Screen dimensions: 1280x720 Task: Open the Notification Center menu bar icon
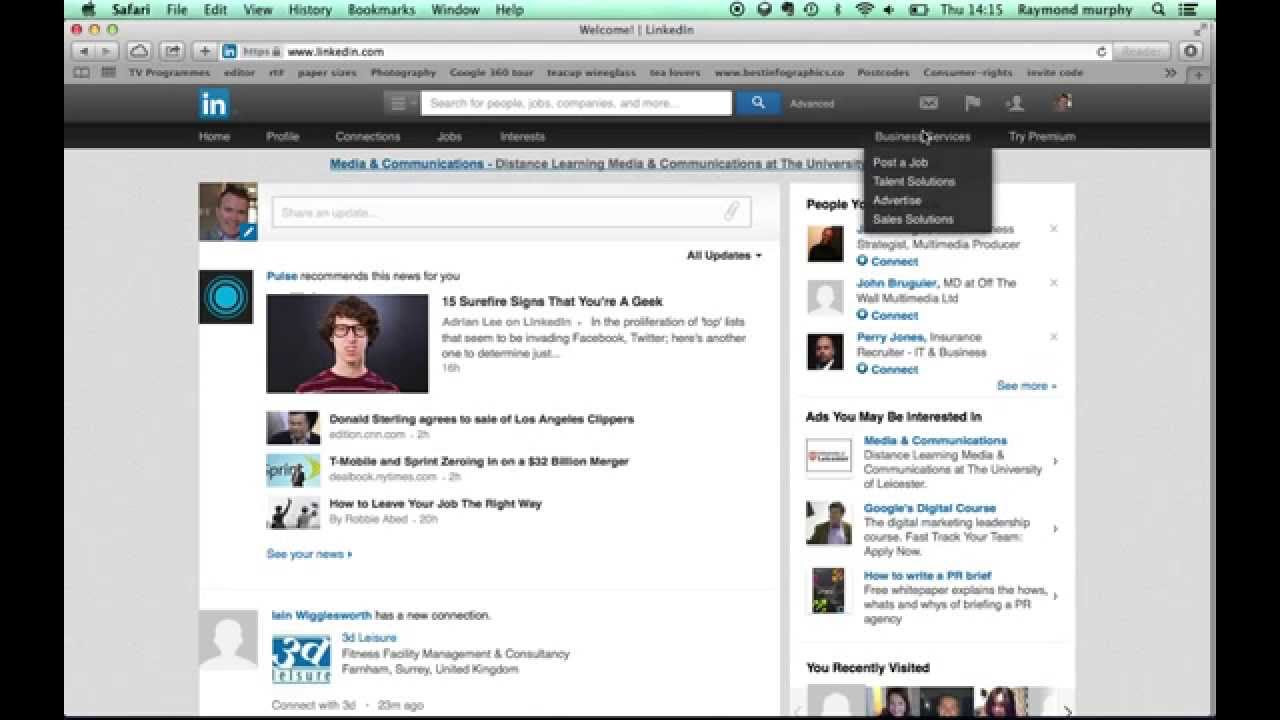pos(1189,9)
